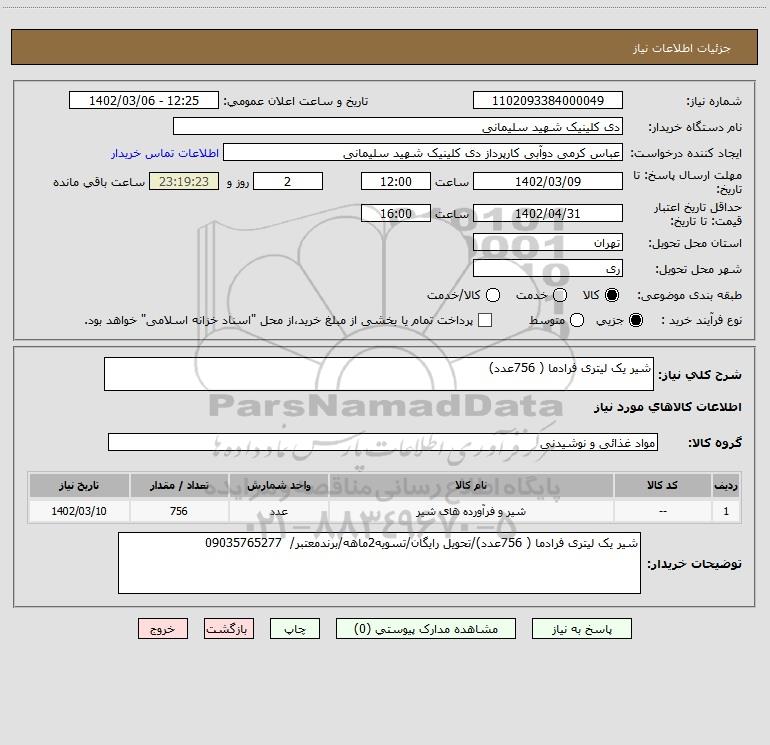This screenshot has height=745, width=770.
Task: Select the کالا/خدمت radio option
Action: click(493, 295)
